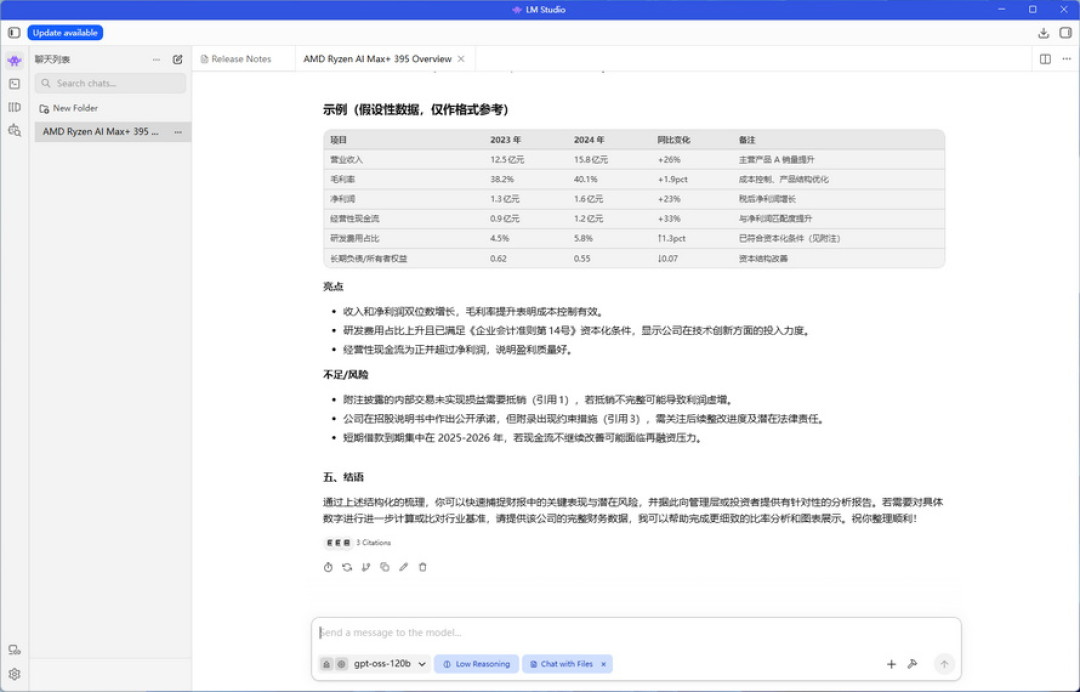Toggle the left sidebar panel icon
The height and width of the screenshot is (692, 1080).
point(14,32)
